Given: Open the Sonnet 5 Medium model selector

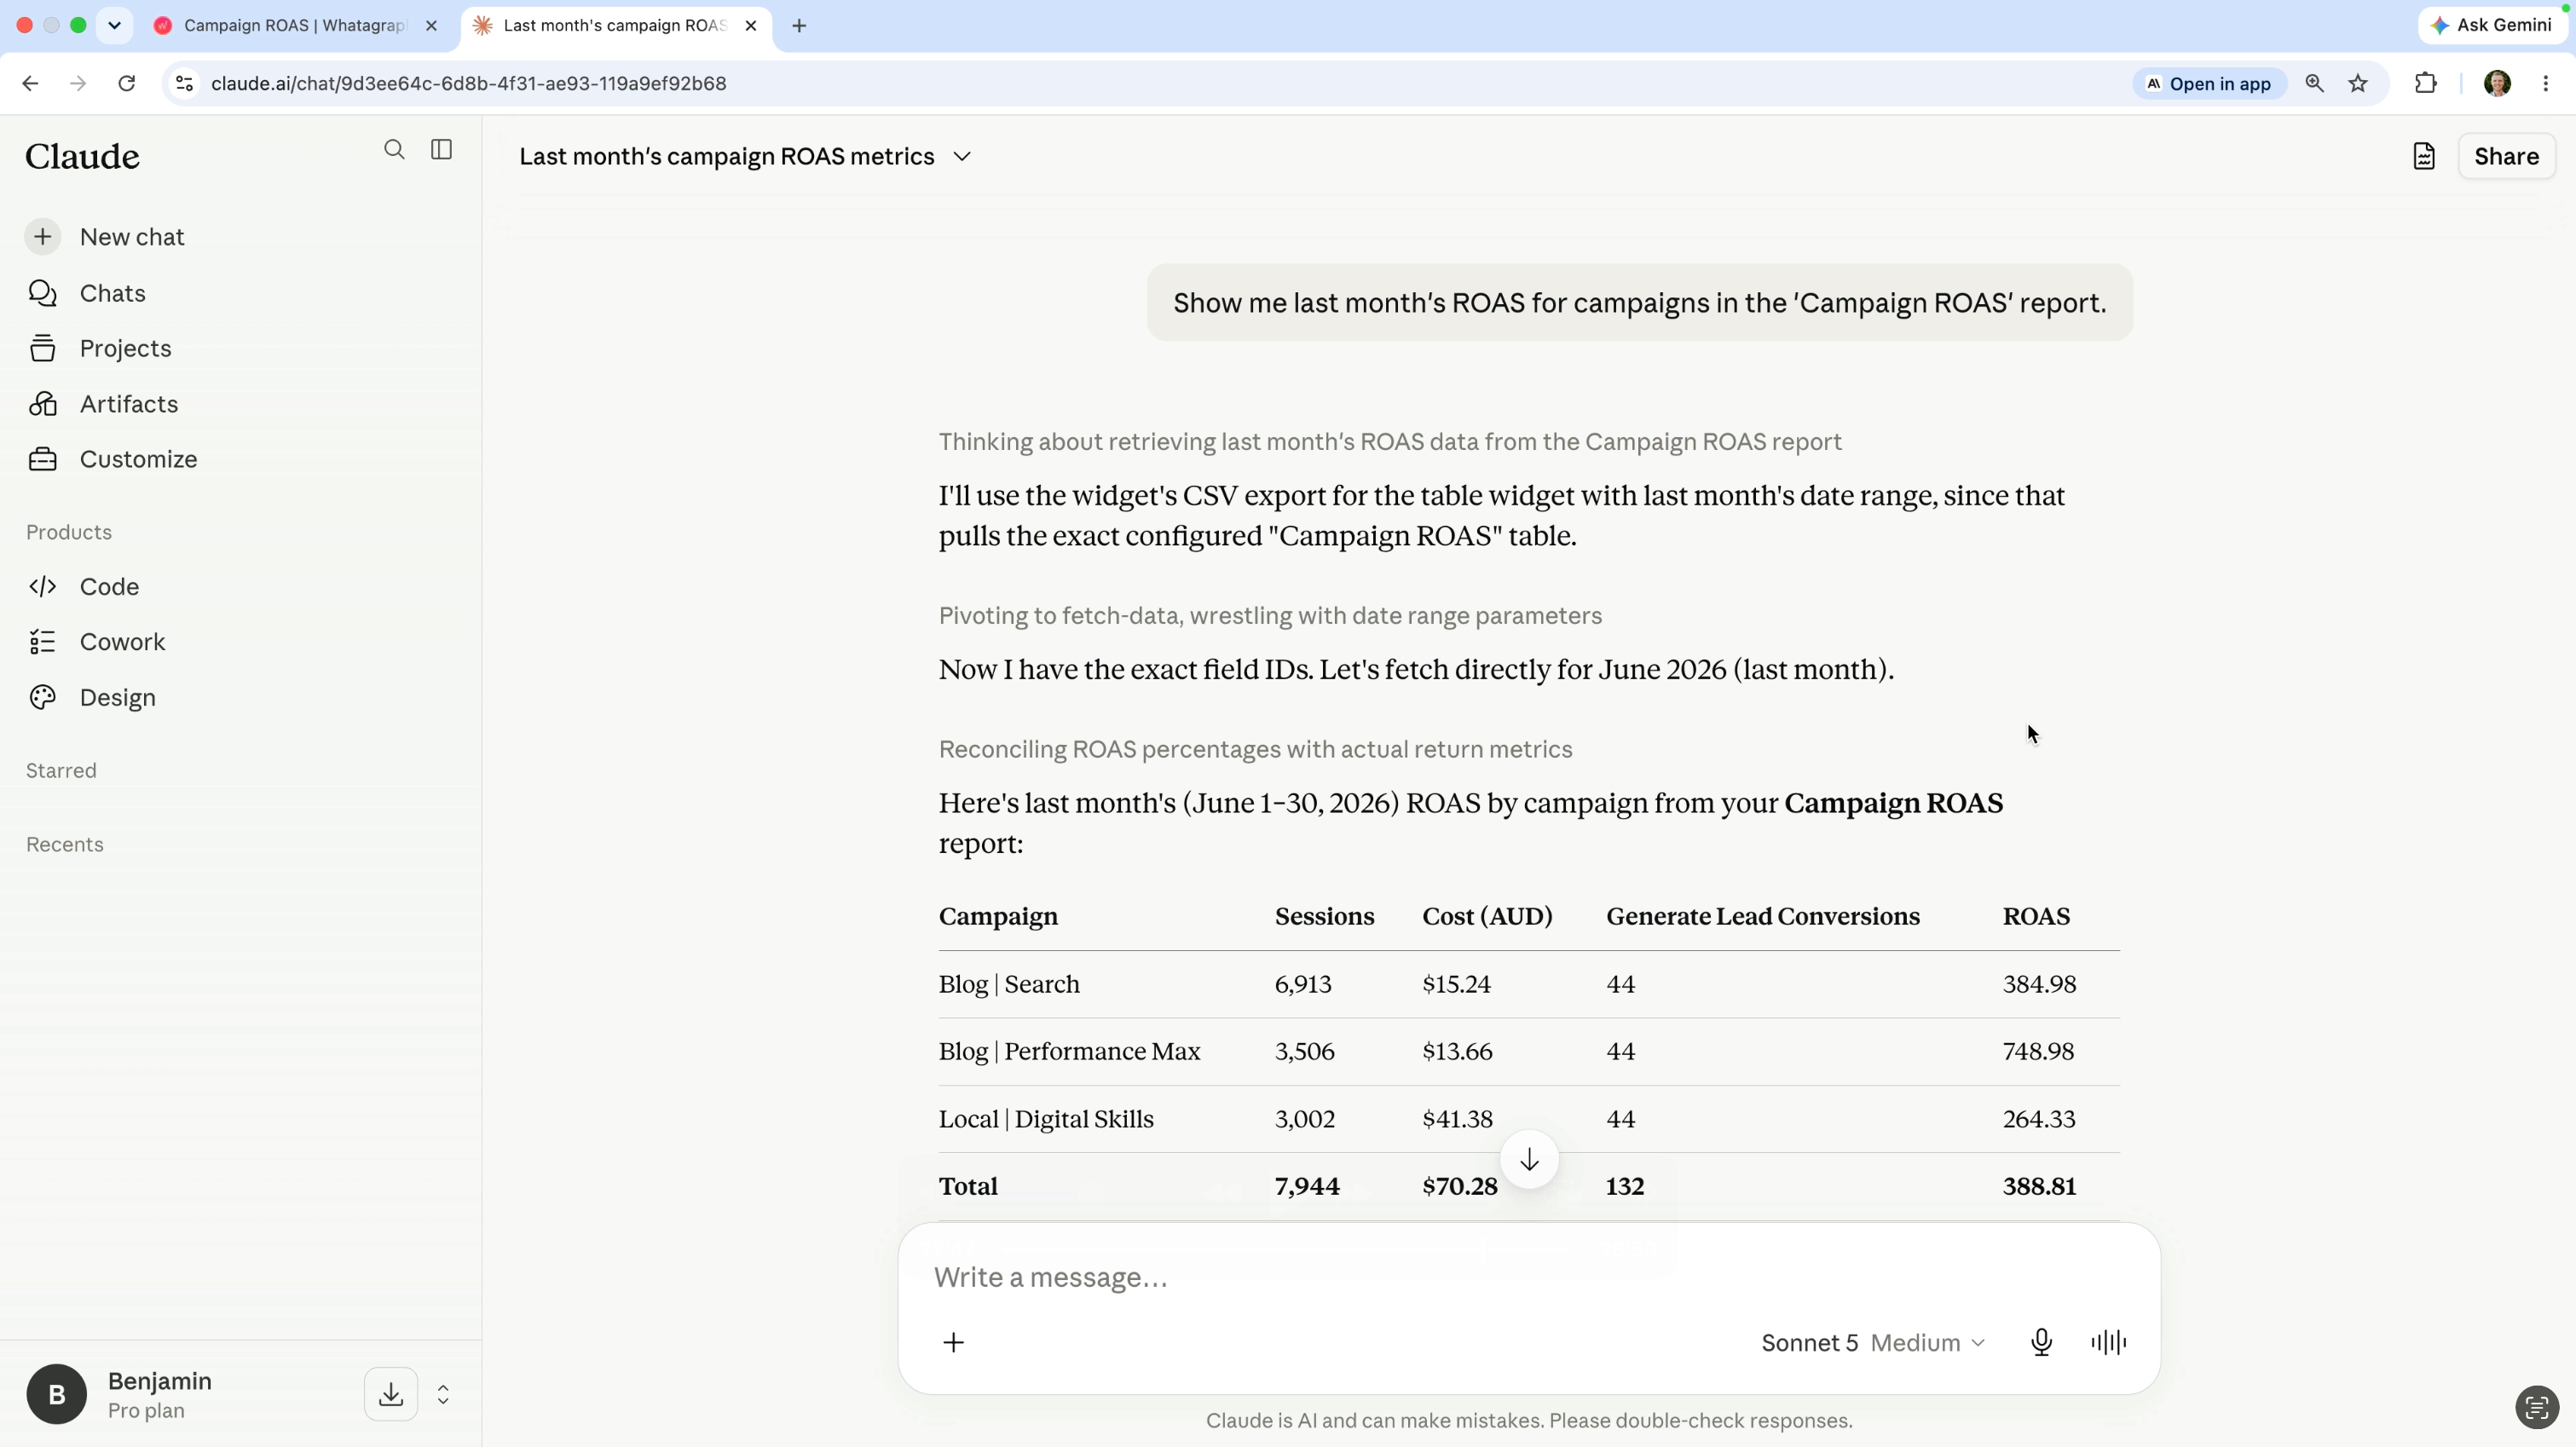Looking at the screenshot, I should coord(1872,1343).
